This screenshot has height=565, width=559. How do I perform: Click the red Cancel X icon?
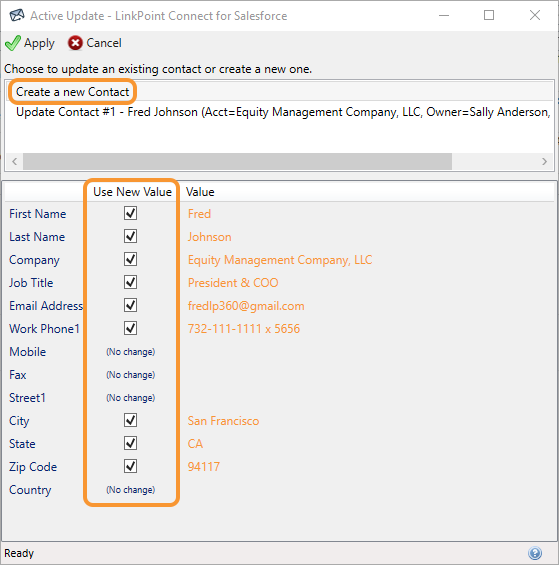[x=75, y=43]
